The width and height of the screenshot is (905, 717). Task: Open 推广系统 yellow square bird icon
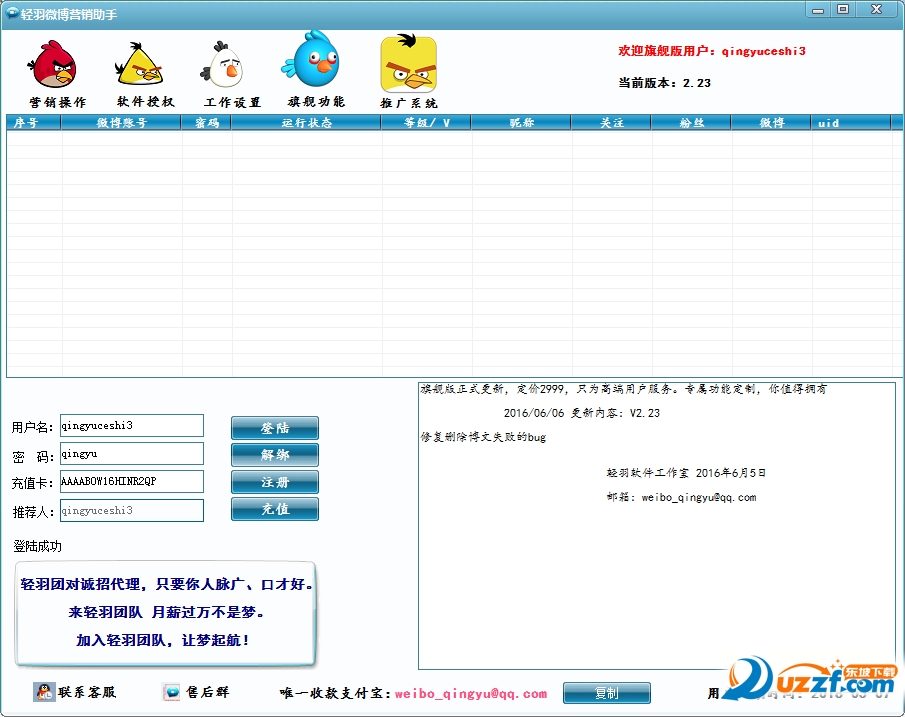[x=408, y=62]
